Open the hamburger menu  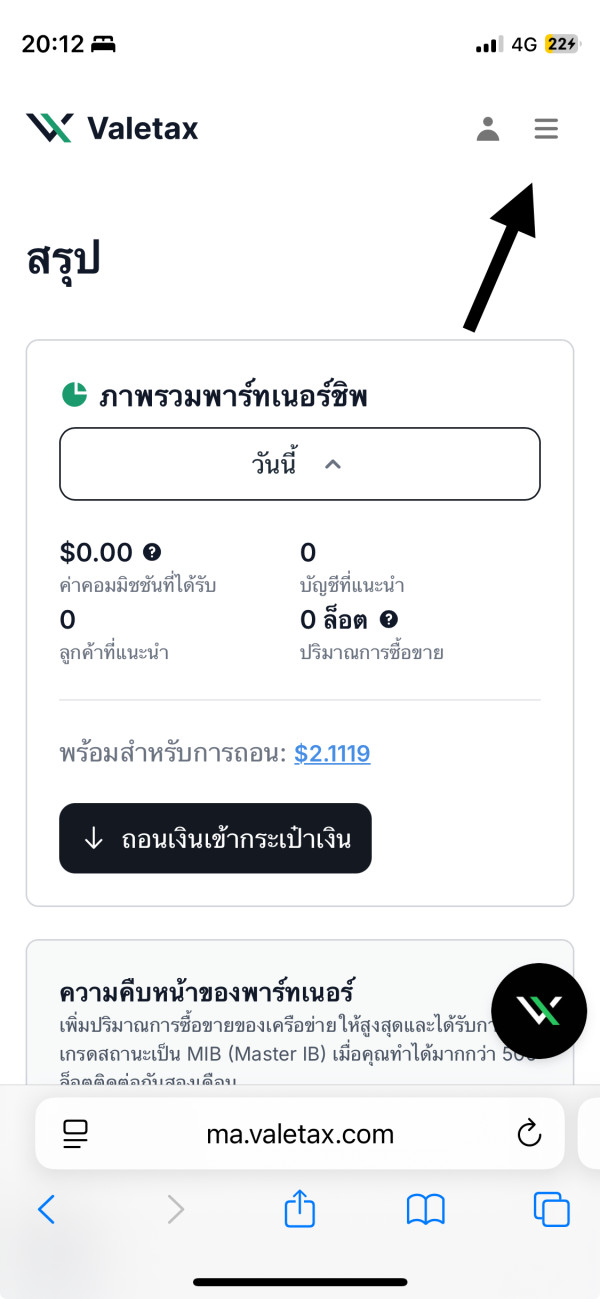pyautogui.click(x=546, y=129)
